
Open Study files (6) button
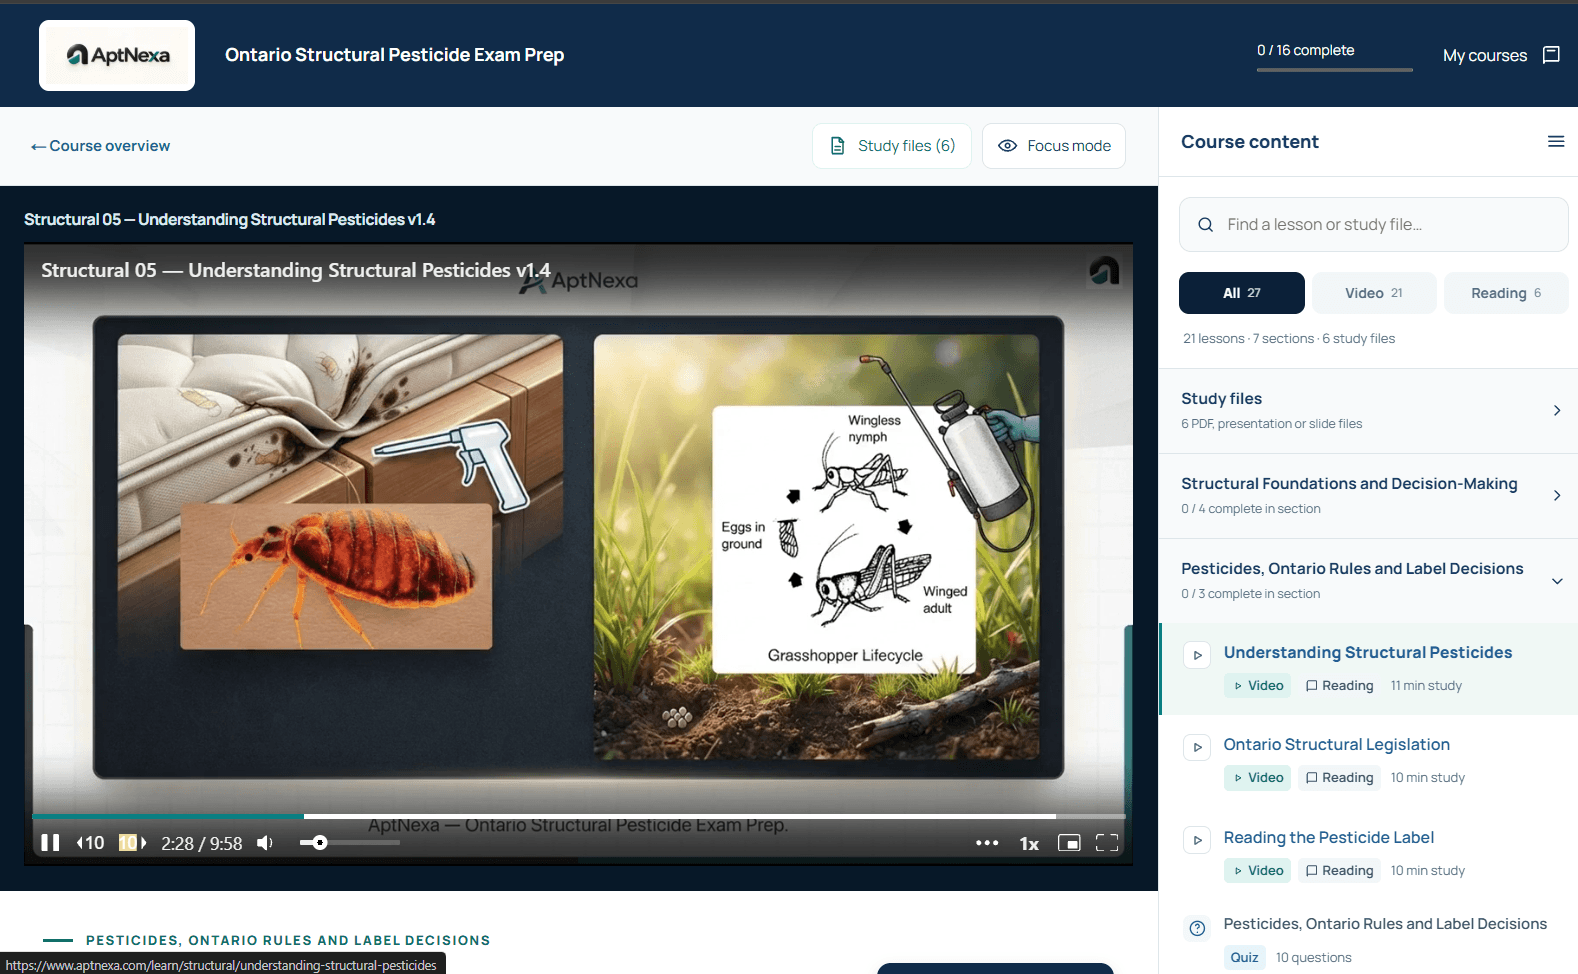892,146
